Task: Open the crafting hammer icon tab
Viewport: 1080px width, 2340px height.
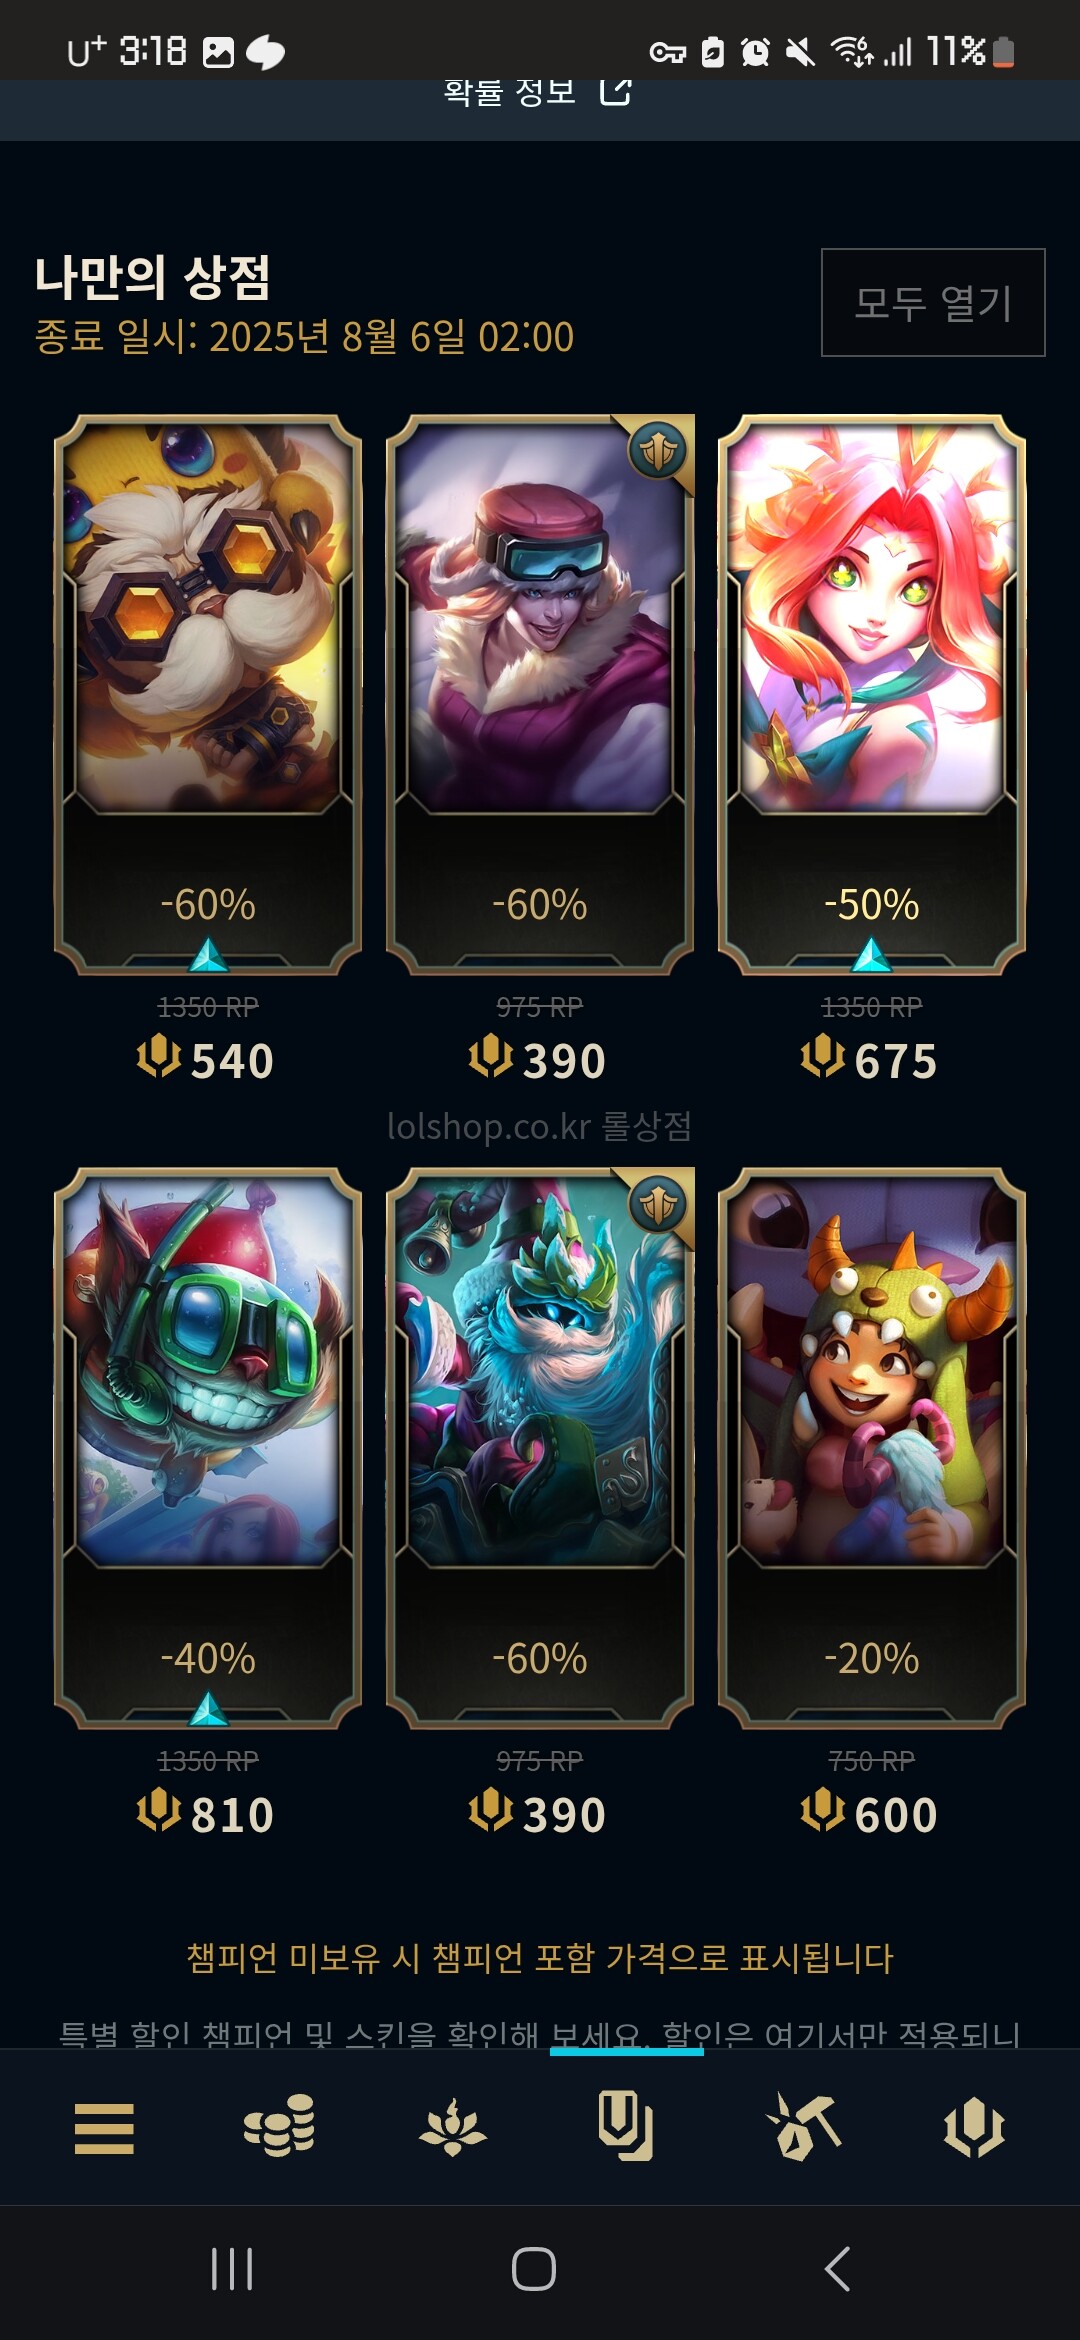Action: 801,2127
